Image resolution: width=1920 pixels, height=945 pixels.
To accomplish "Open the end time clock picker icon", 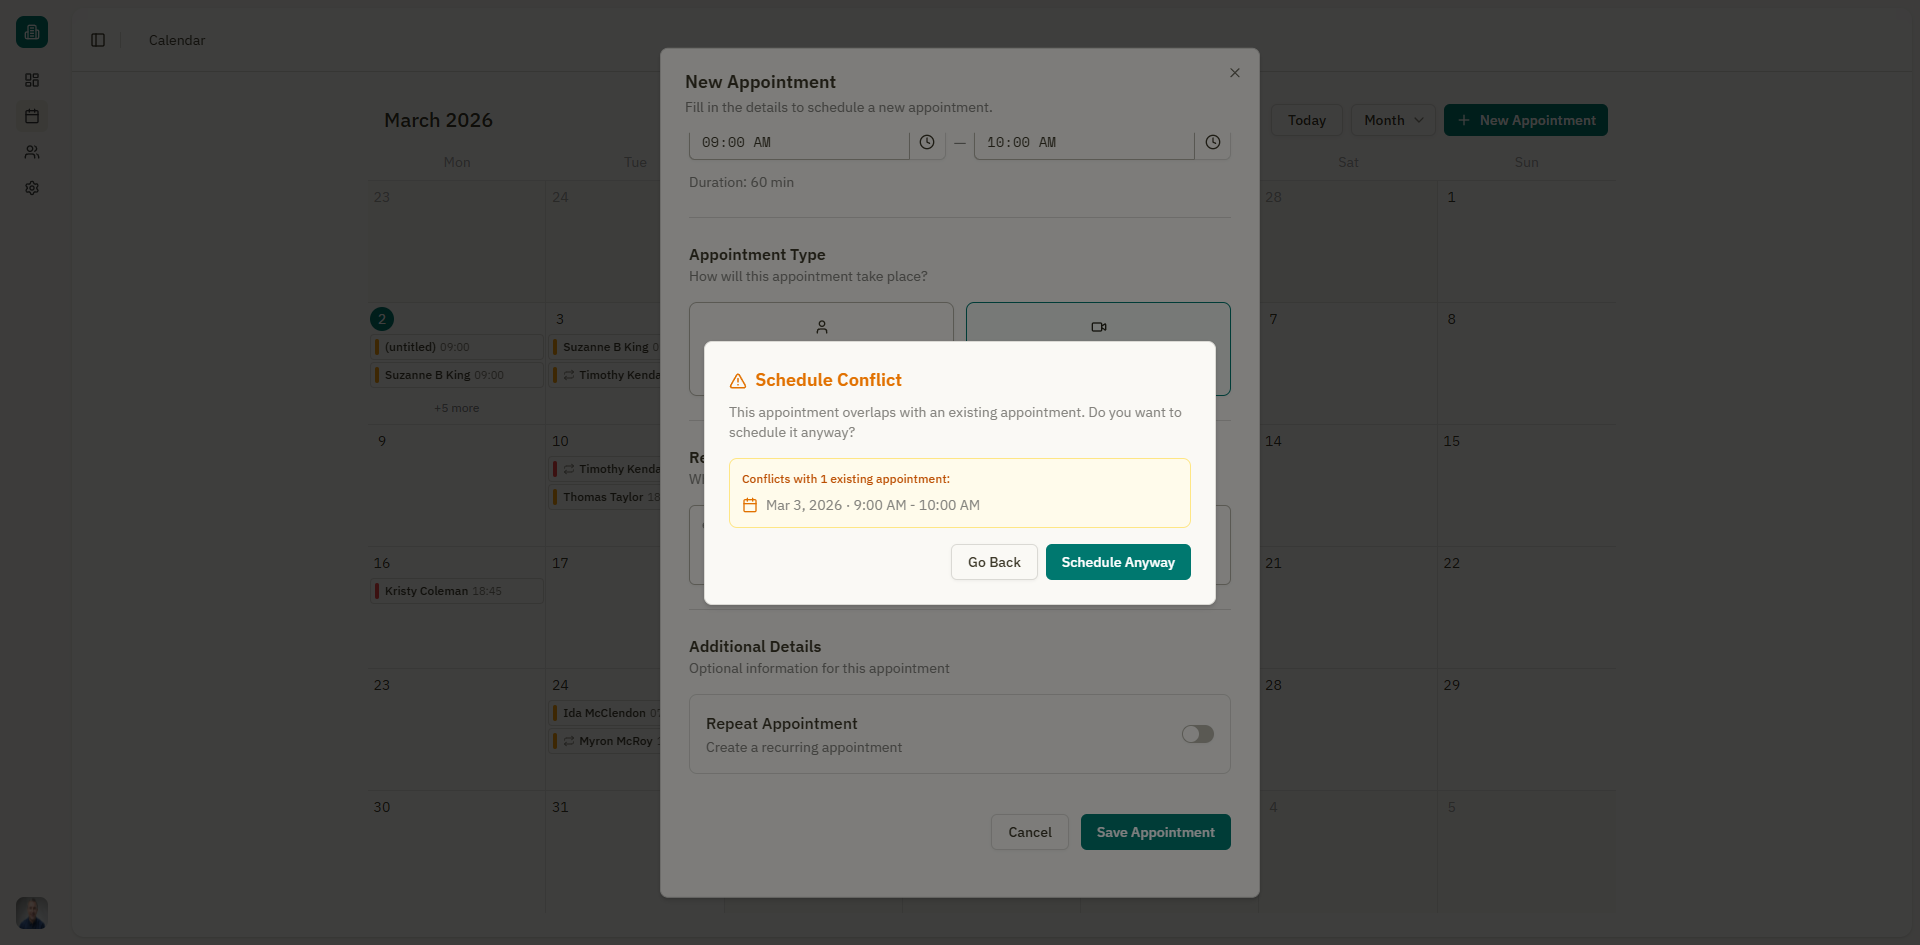I will coord(1212,142).
